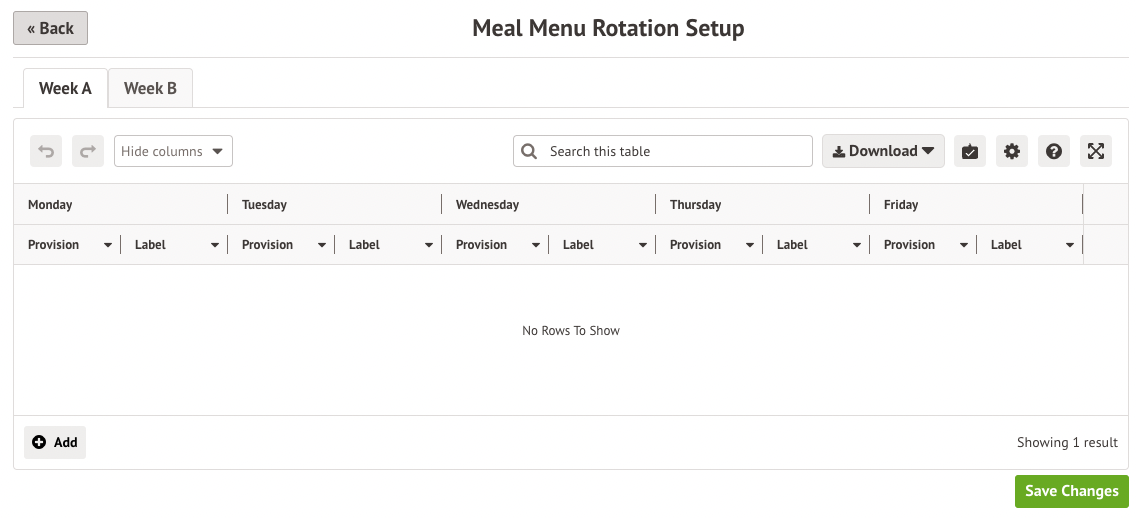This screenshot has height=518, width=1136.
Task: Click the undo arrow icon
Action: (46, 151)
